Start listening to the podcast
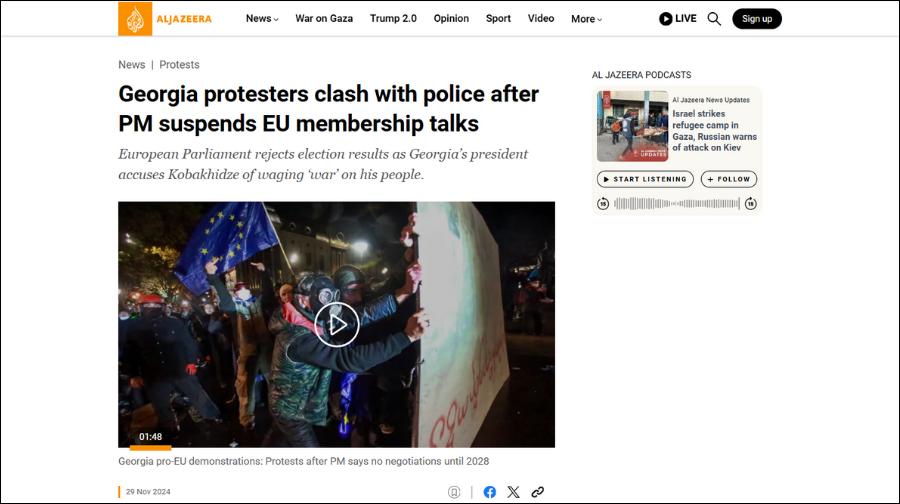The width and height of the screenshot is (900, 504). coord(645,179)
